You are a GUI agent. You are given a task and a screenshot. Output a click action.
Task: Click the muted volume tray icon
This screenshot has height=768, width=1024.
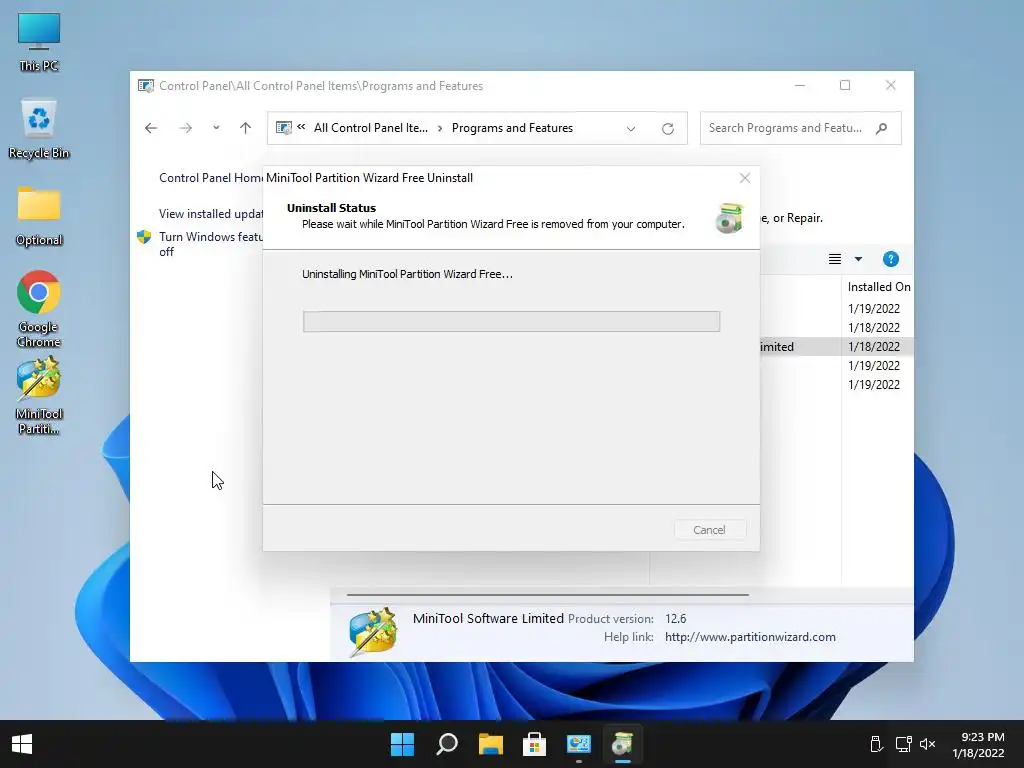click(x=927, y=744)
